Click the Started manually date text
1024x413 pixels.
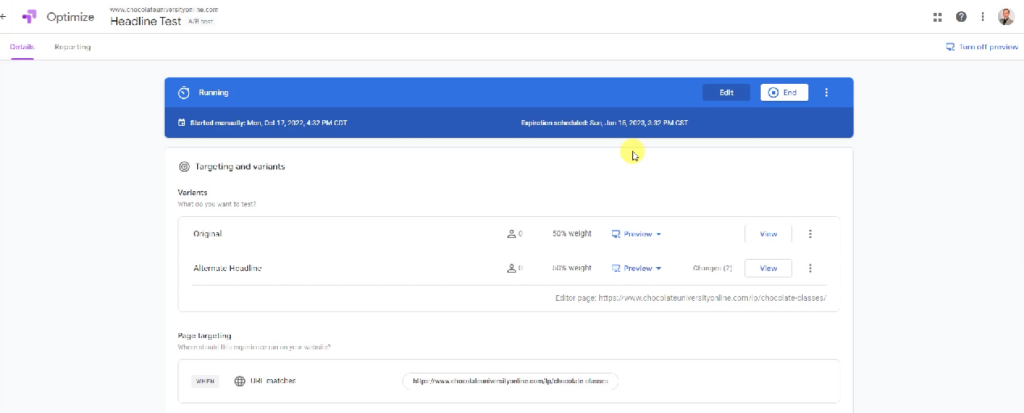point(268,123)
